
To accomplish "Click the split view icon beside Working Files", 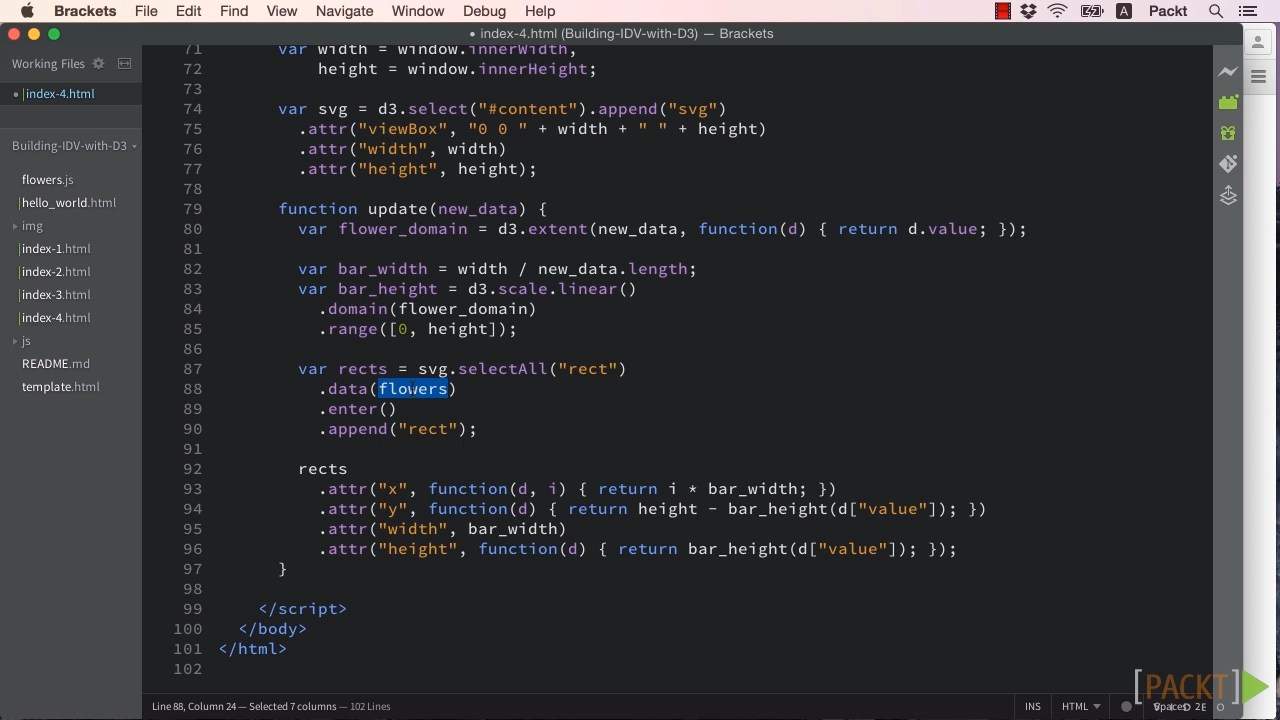I will 124,63.
